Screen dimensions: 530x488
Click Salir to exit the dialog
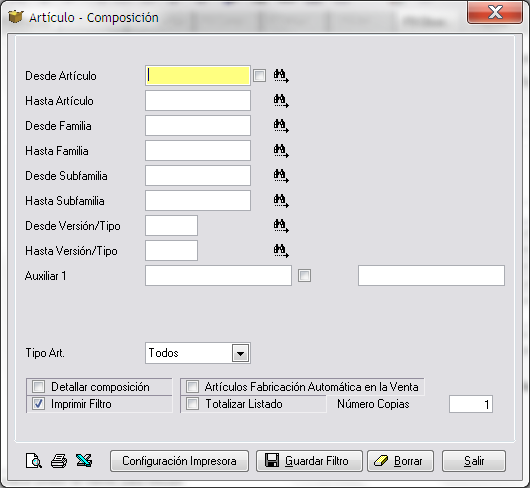474,461
